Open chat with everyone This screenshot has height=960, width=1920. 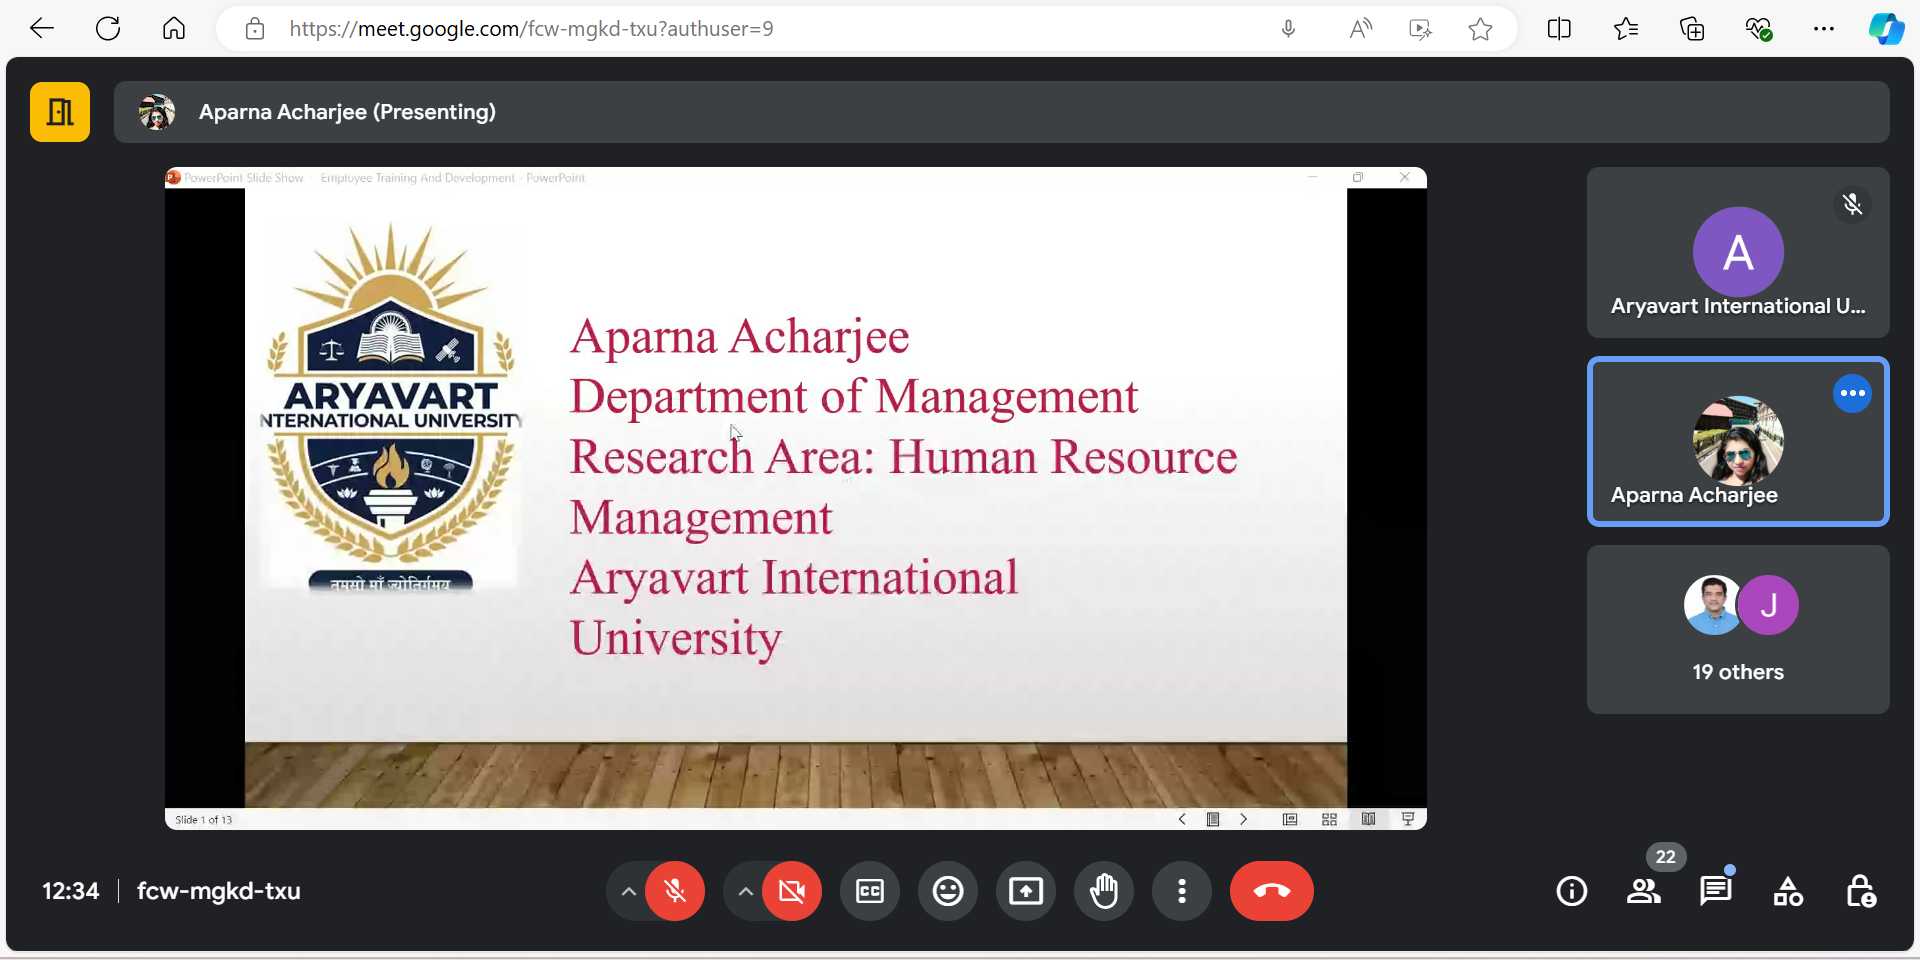tap(1716, 891)
